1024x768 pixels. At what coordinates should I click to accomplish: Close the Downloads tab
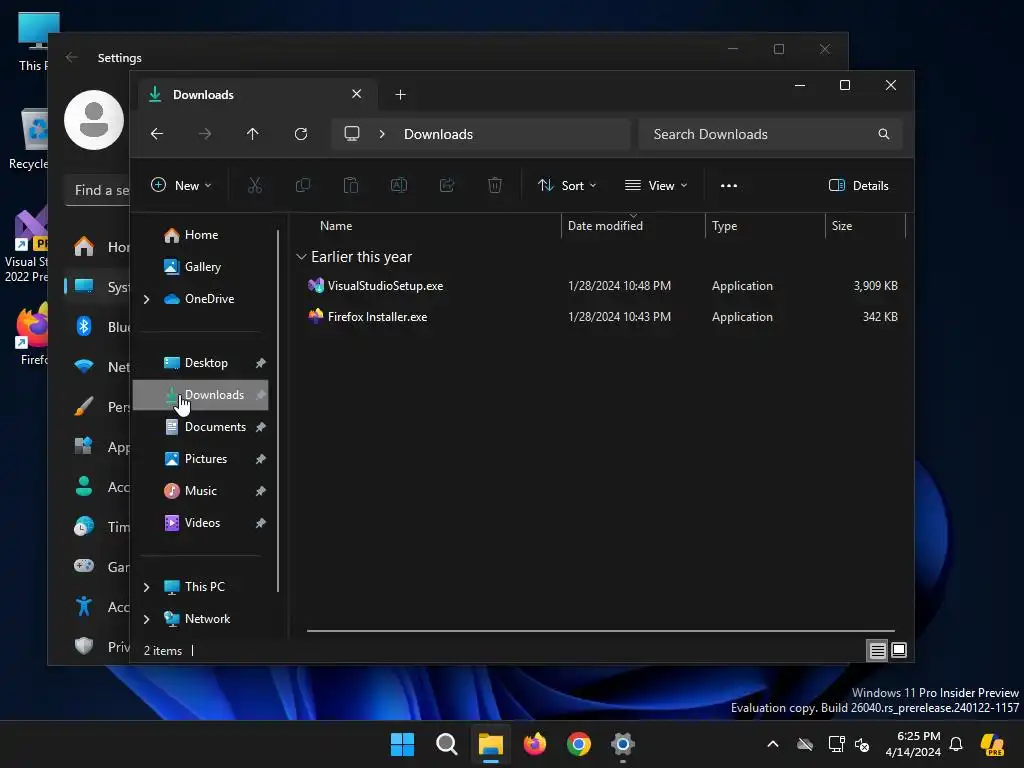point(357,94)
